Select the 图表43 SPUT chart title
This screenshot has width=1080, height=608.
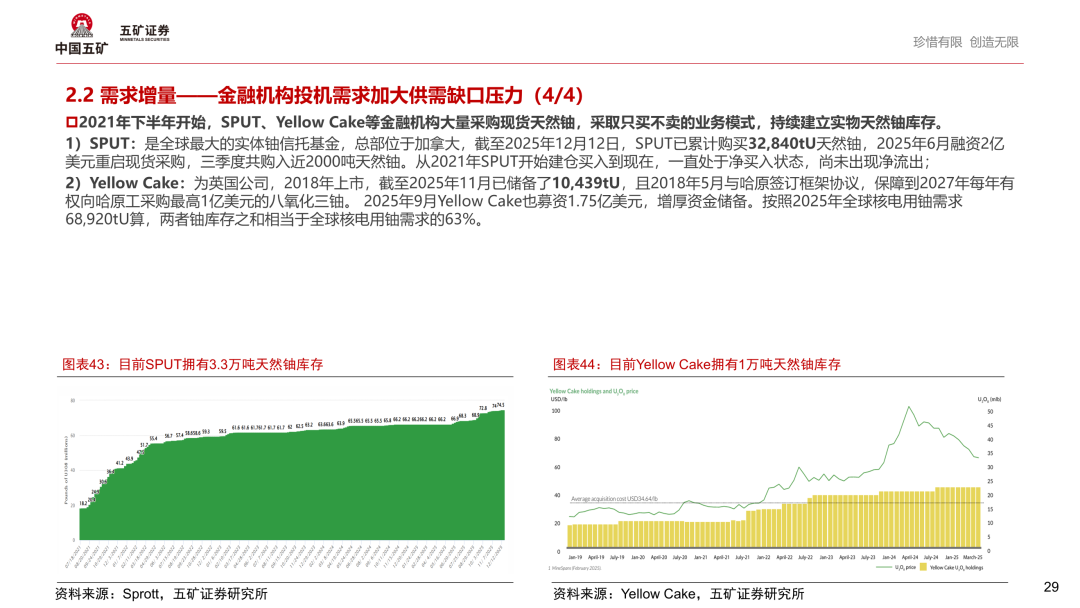[193, 365]
